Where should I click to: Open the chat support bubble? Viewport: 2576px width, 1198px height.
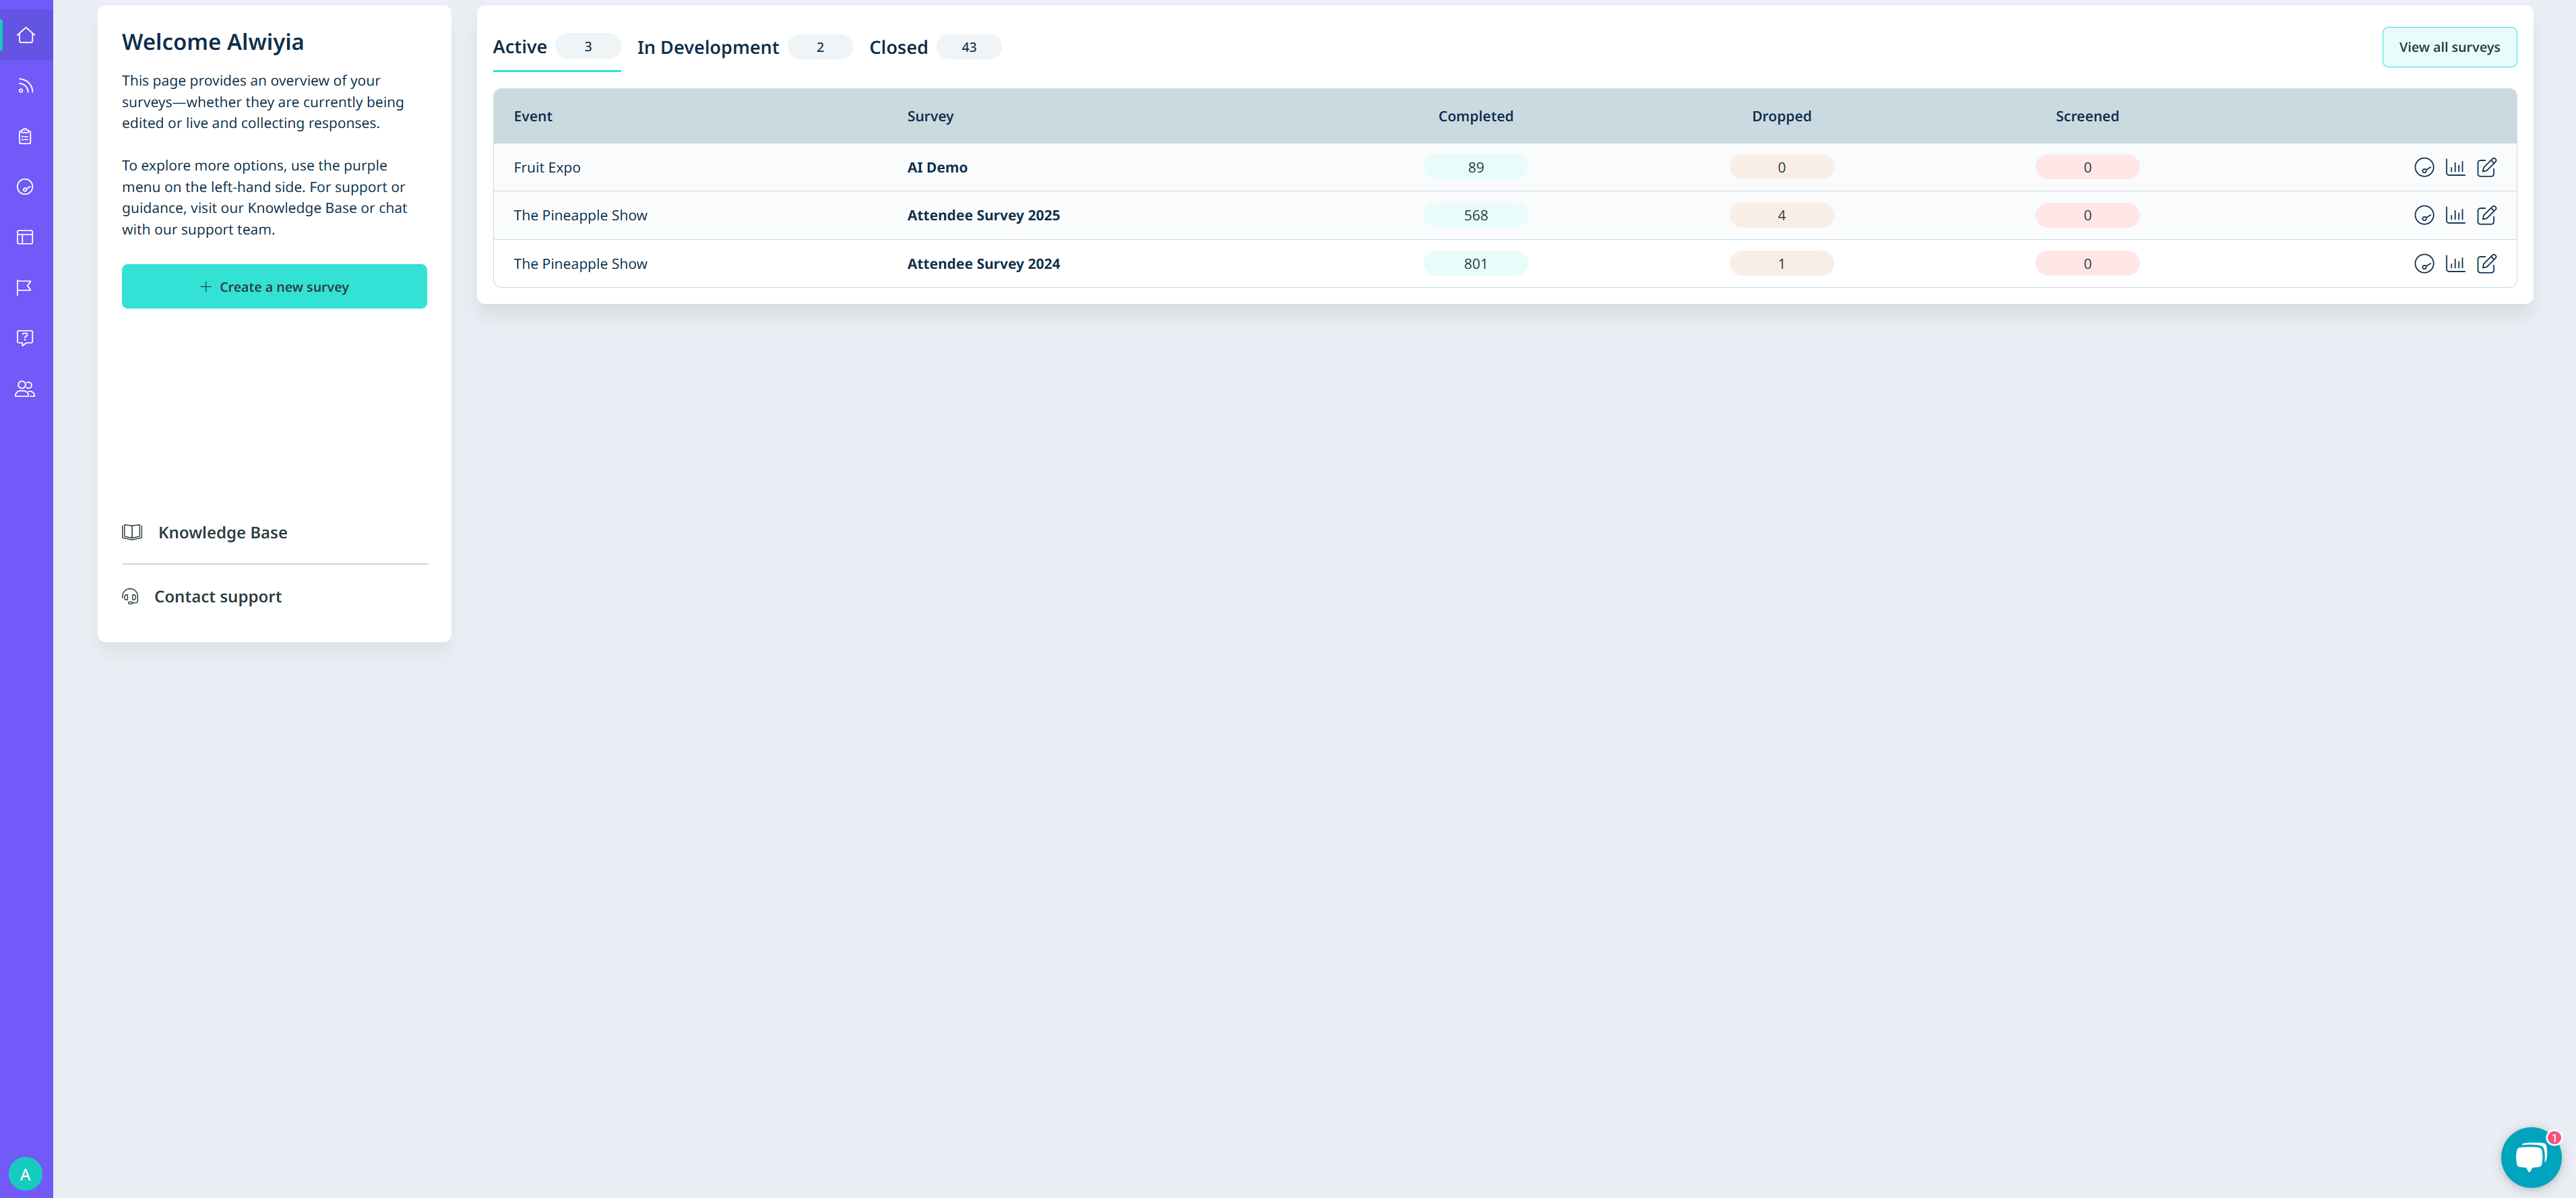[2530, 1157]
